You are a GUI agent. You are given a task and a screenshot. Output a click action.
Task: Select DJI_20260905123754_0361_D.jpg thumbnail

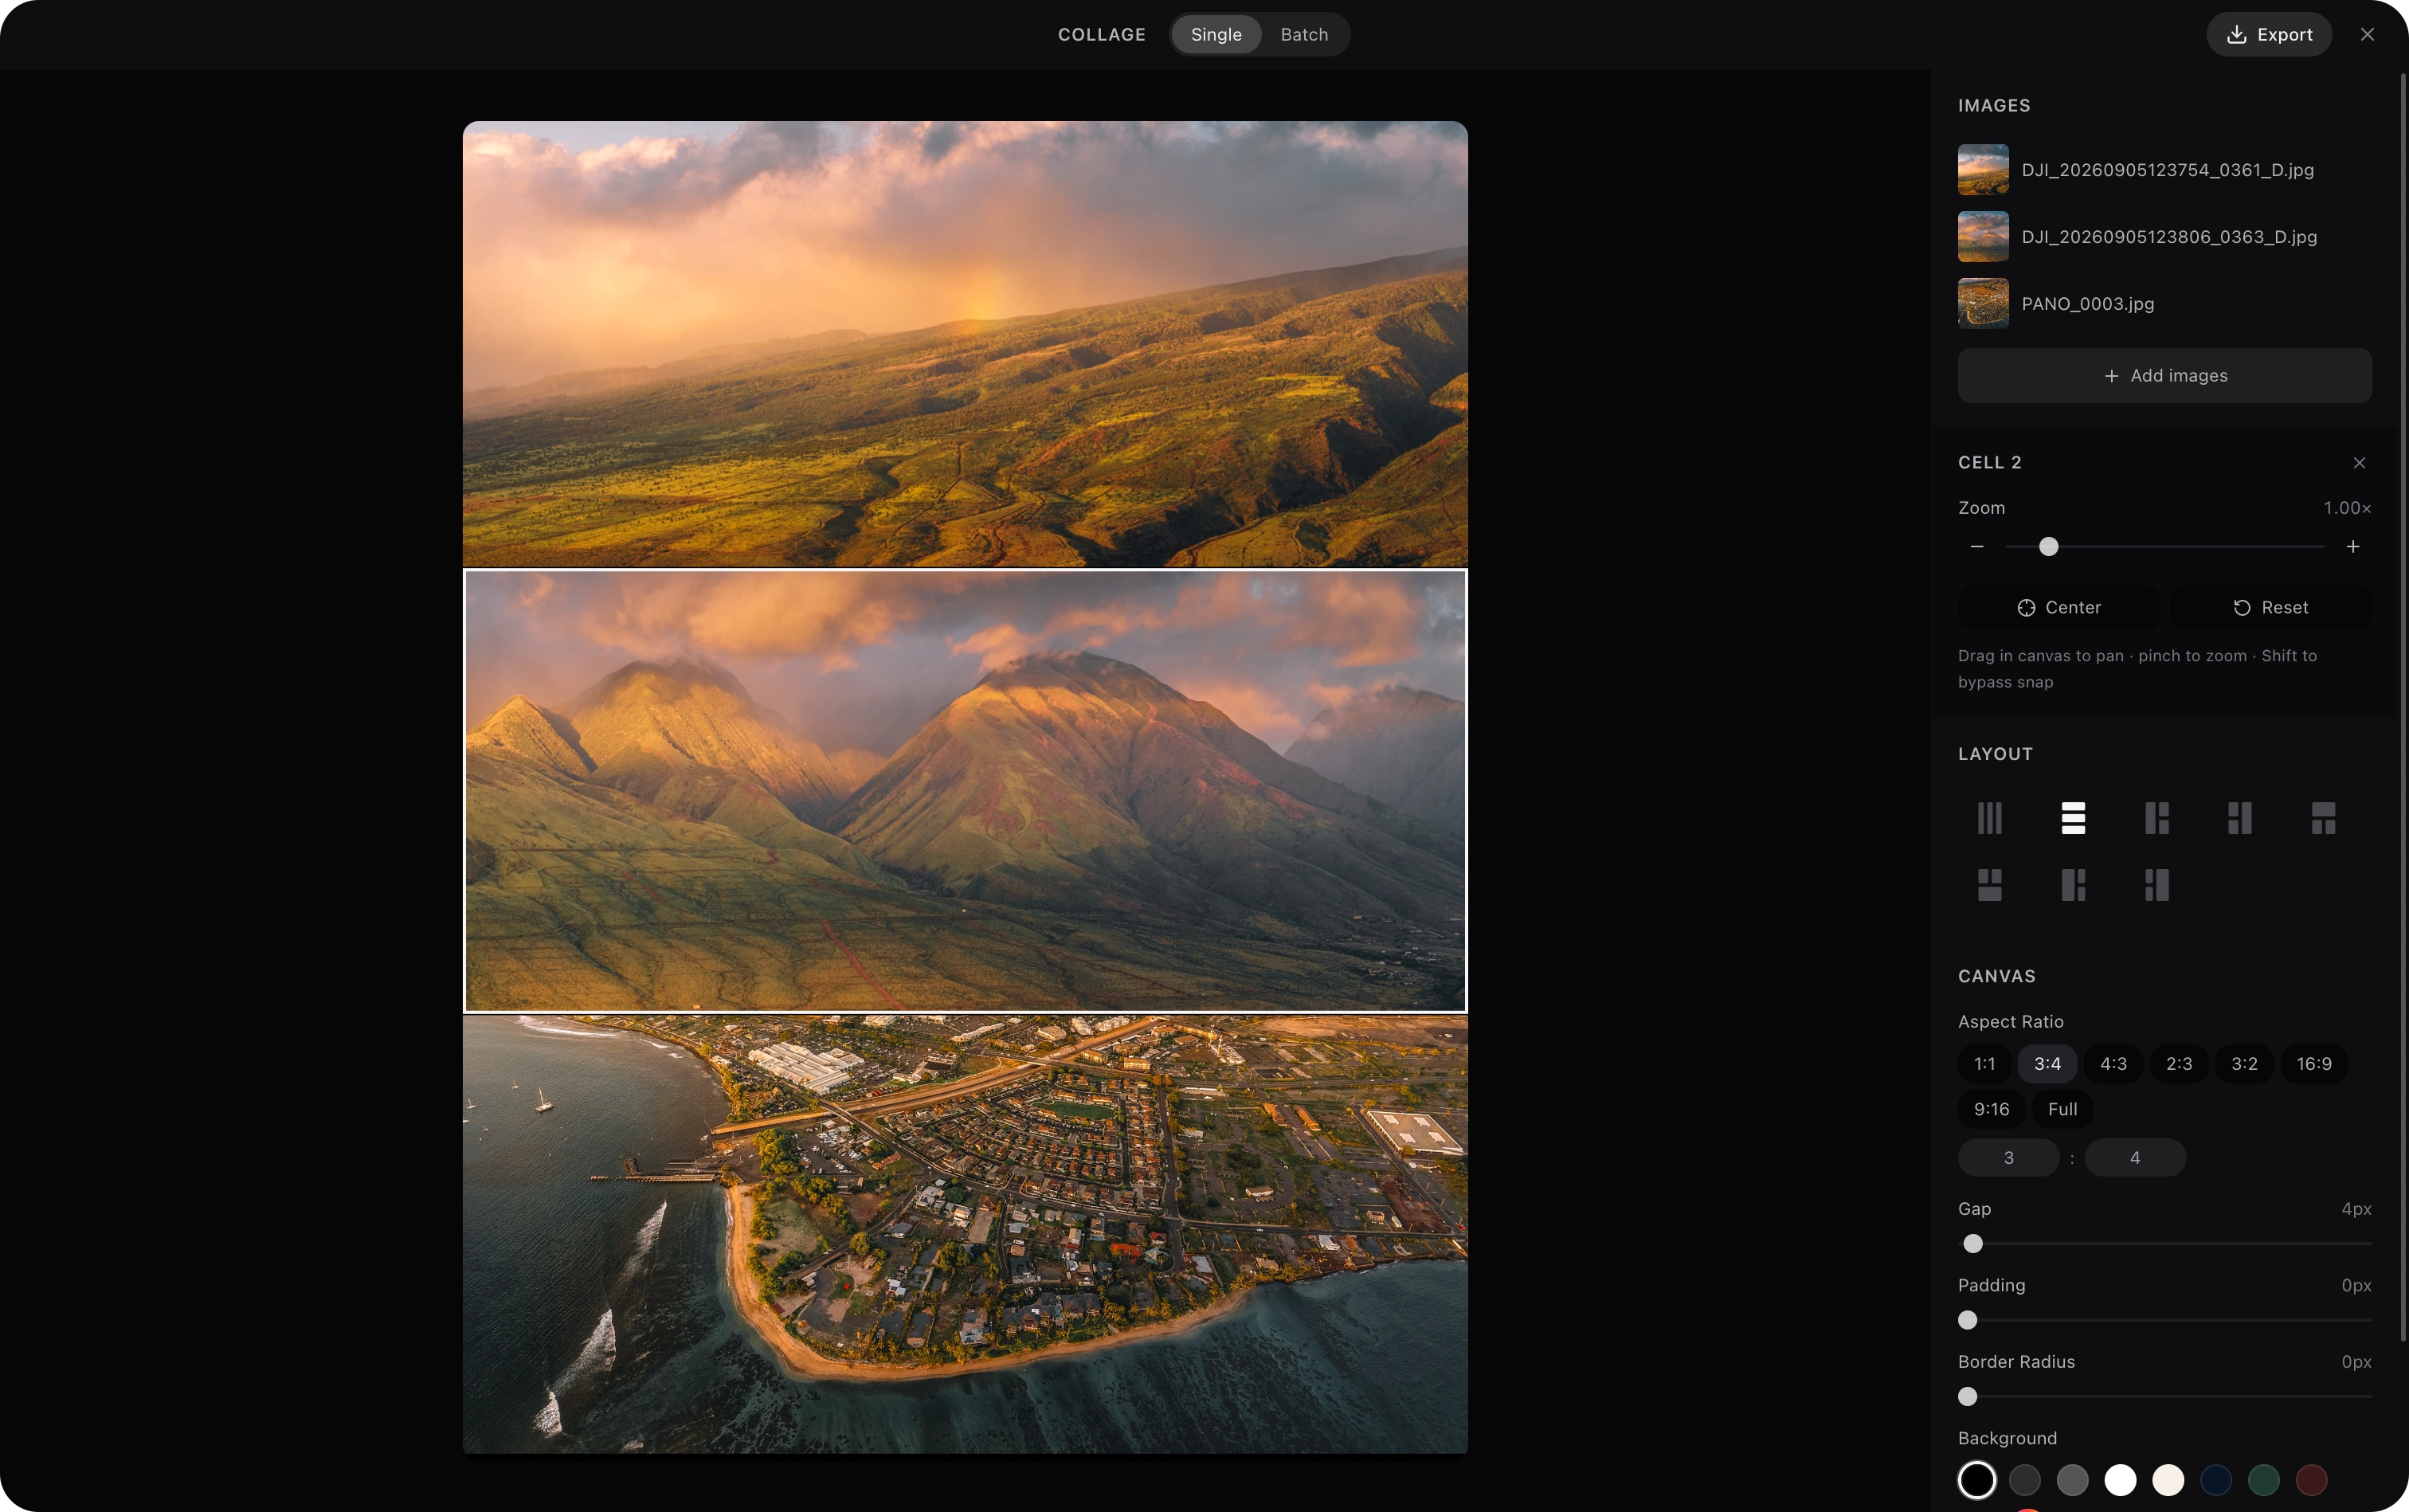[1983, 170]
